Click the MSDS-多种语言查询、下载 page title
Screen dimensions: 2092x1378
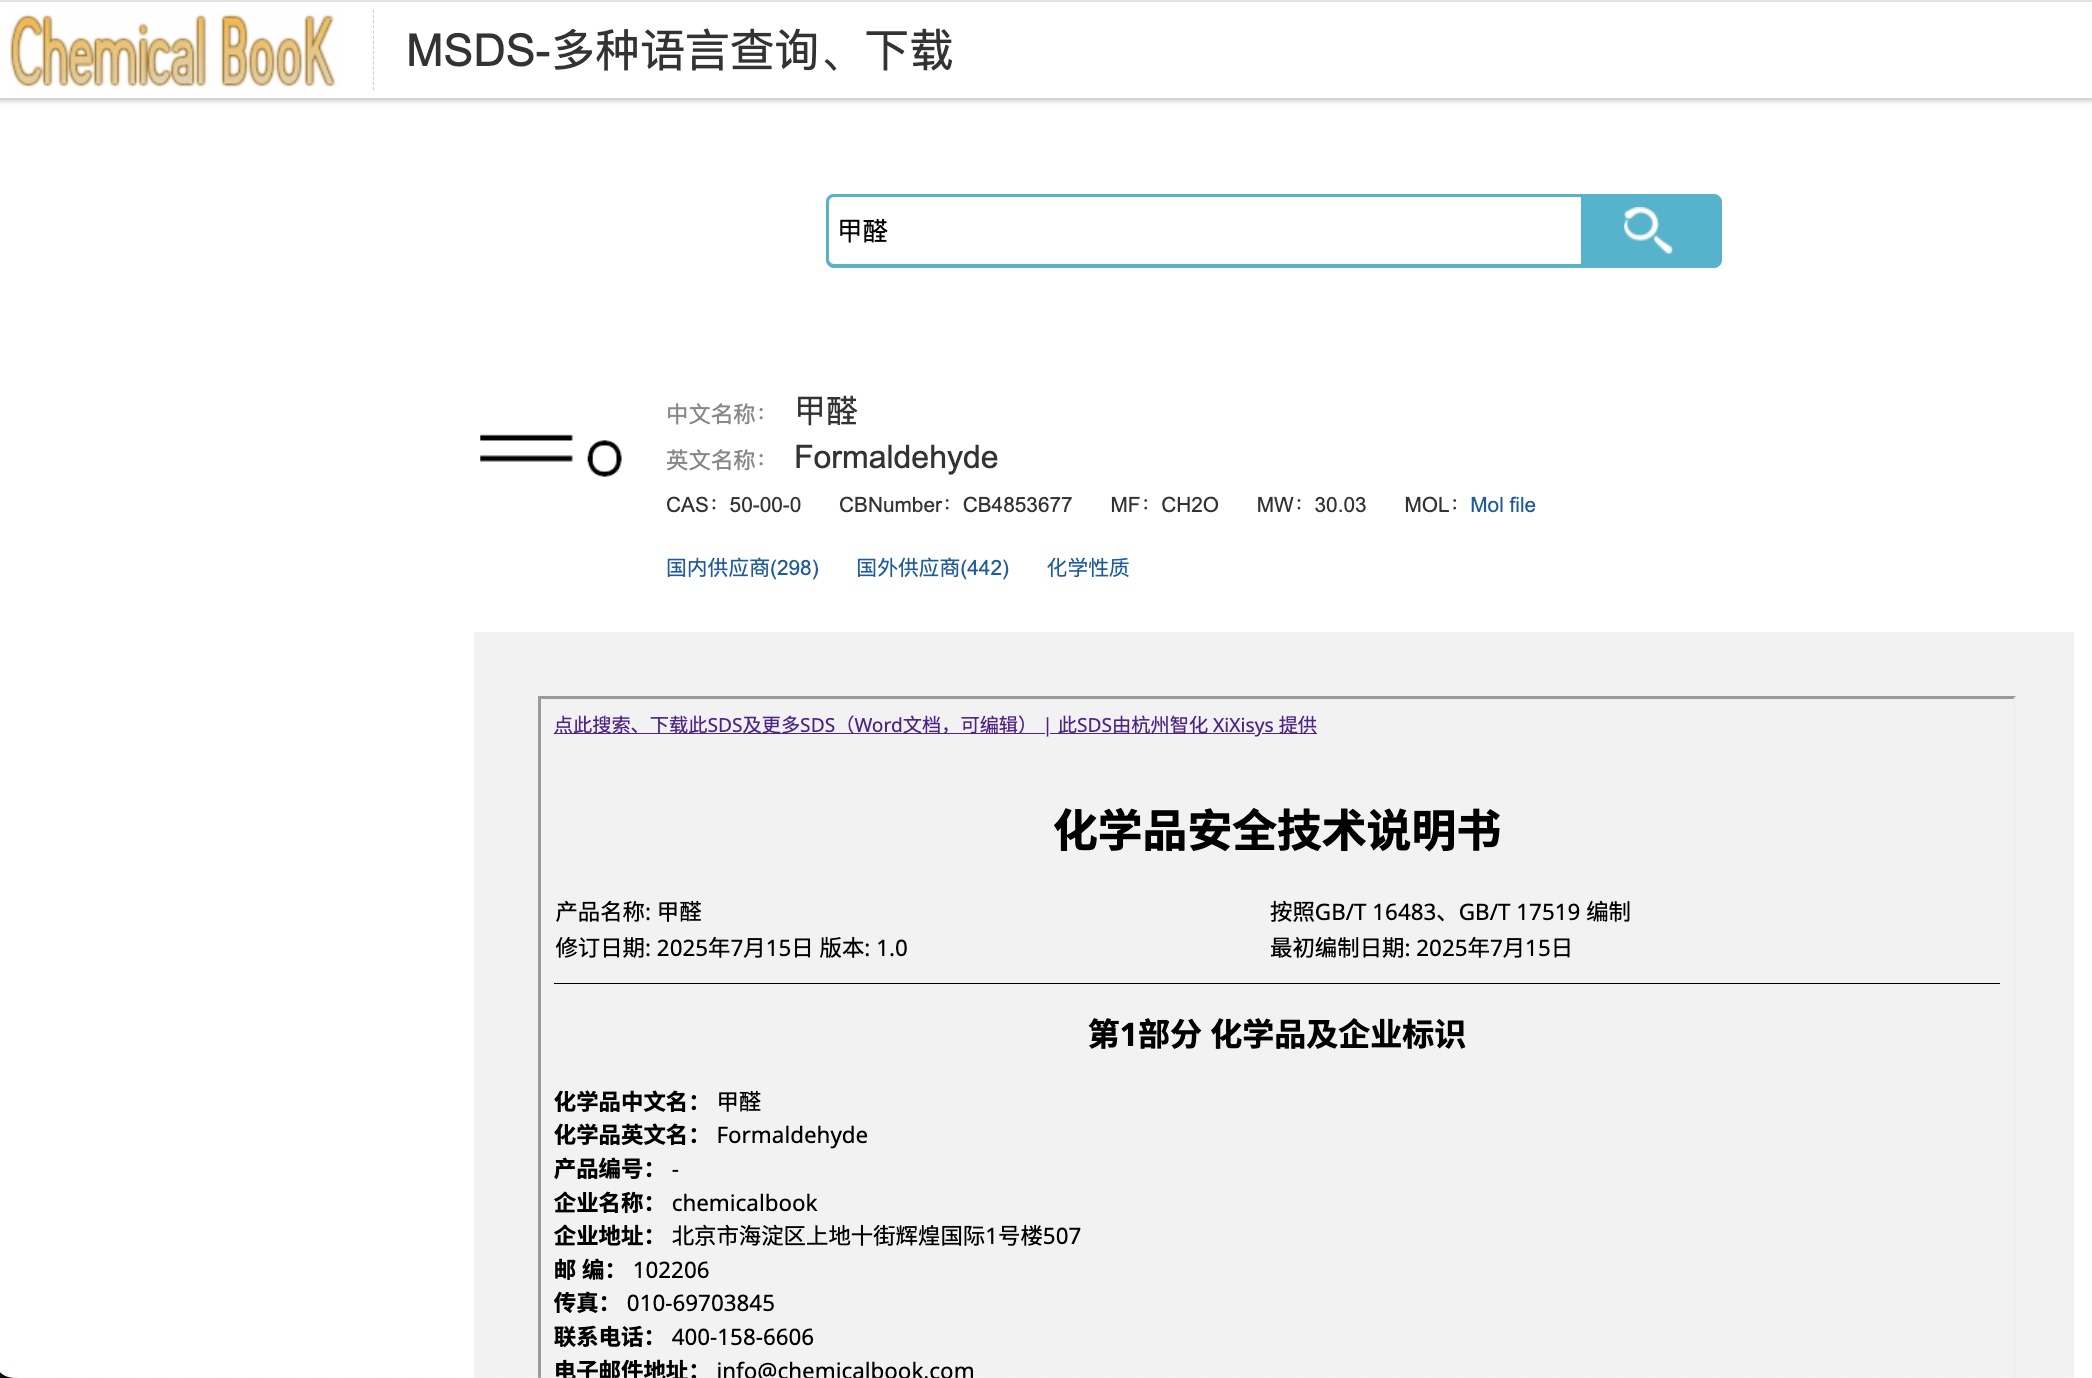coord(679,51)
